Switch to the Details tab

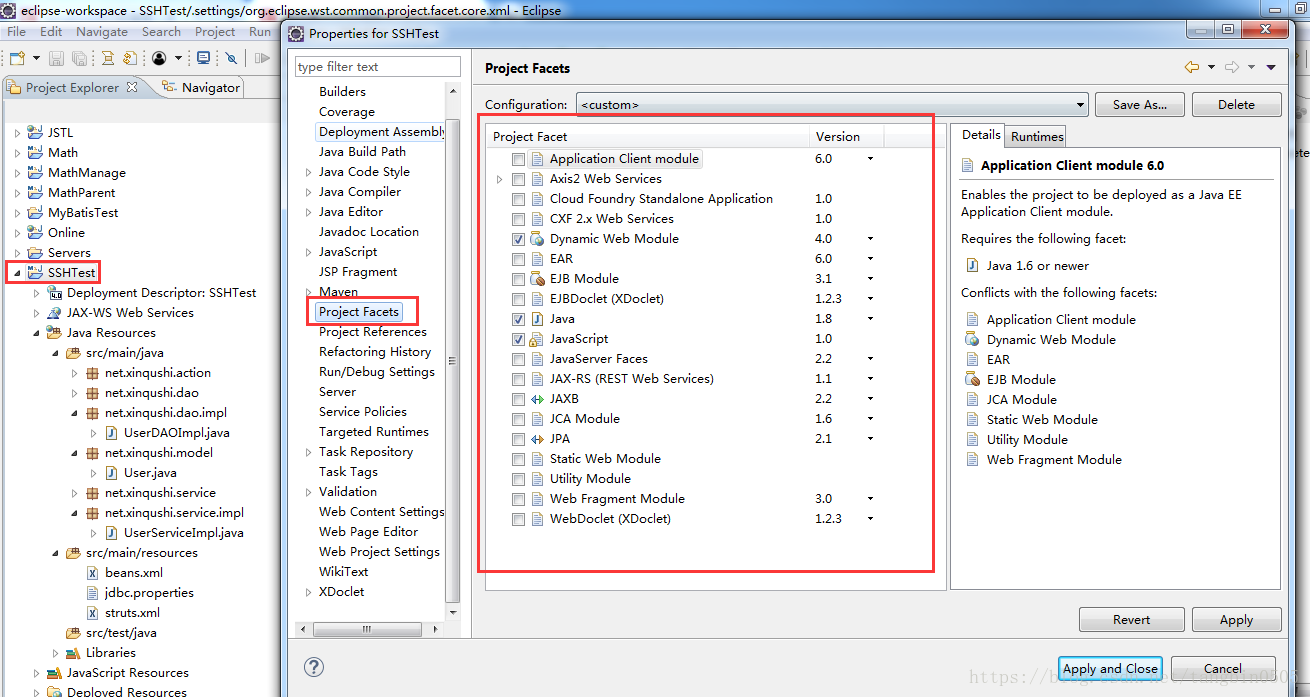click(x=981, y=134)
